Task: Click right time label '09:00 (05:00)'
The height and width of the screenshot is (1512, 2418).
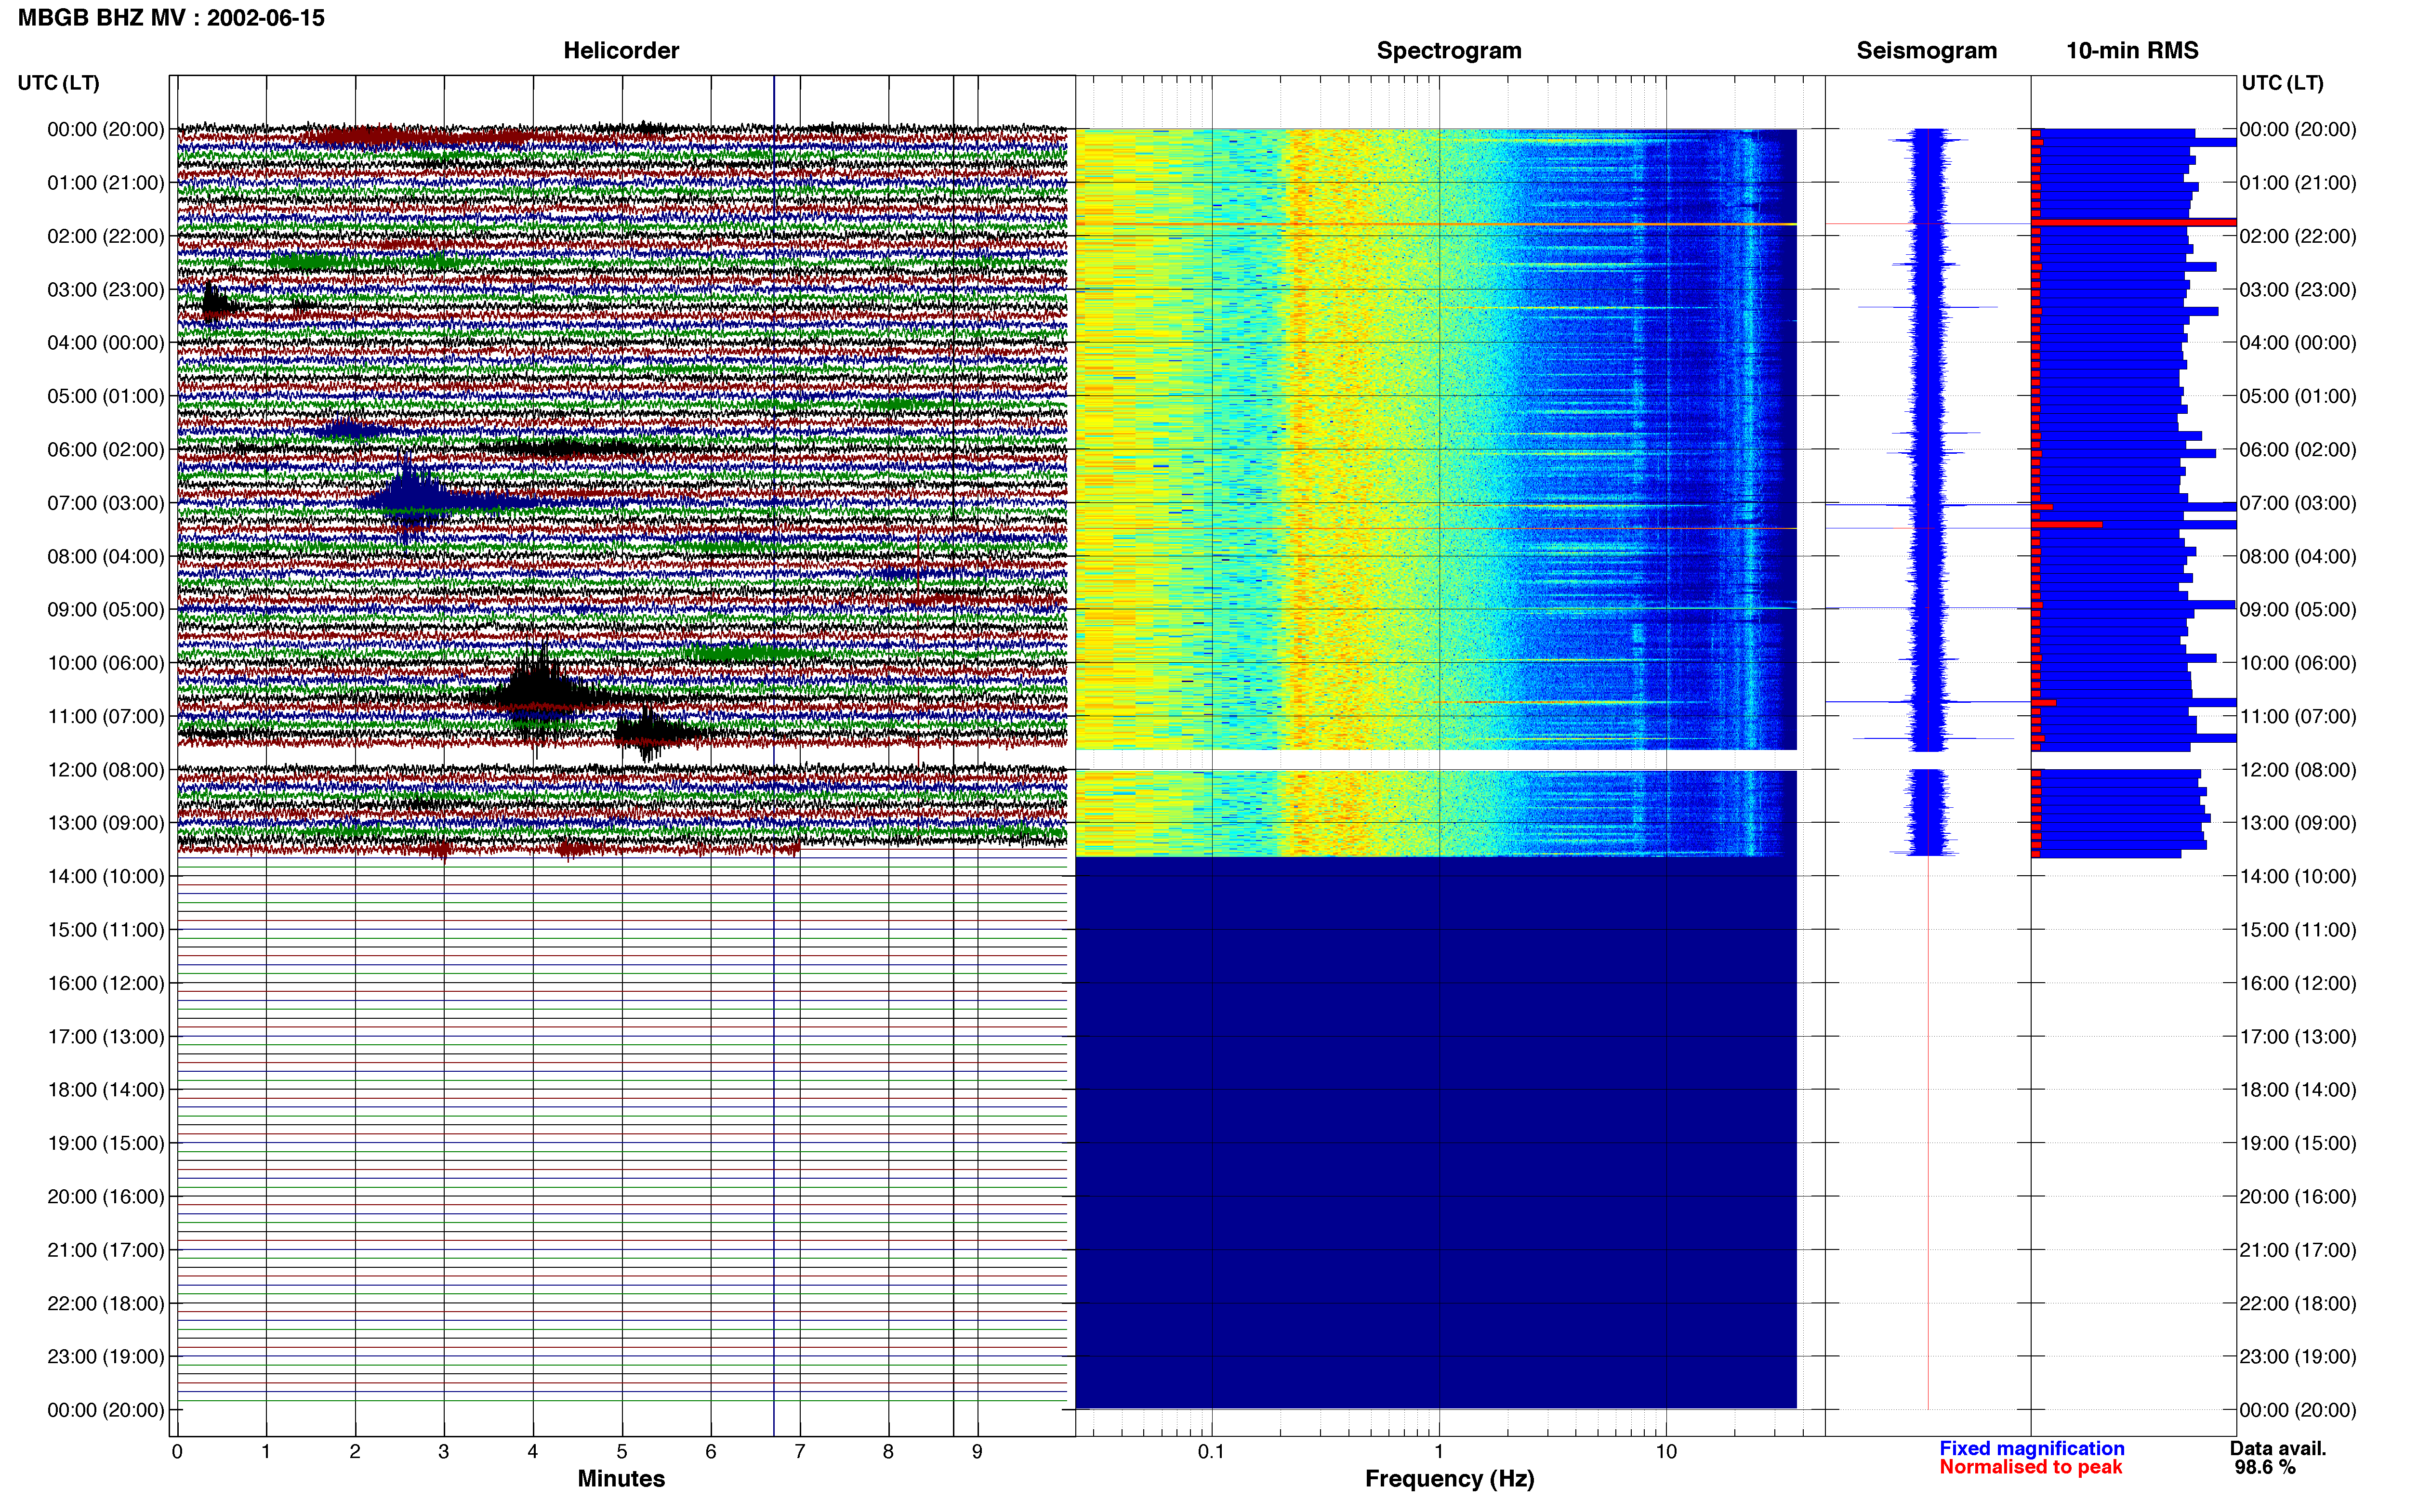Action: click(2298, 610)
